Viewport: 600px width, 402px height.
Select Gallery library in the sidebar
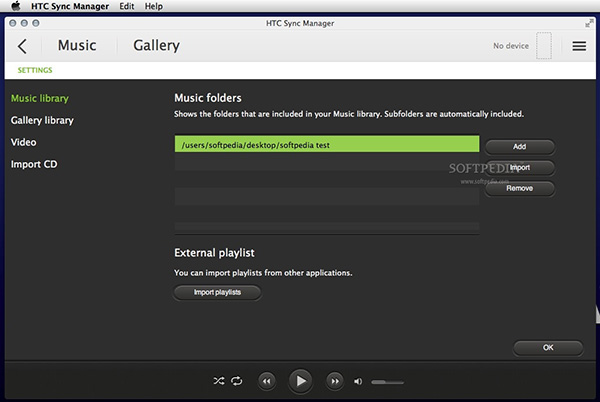[x=42, y=120]
